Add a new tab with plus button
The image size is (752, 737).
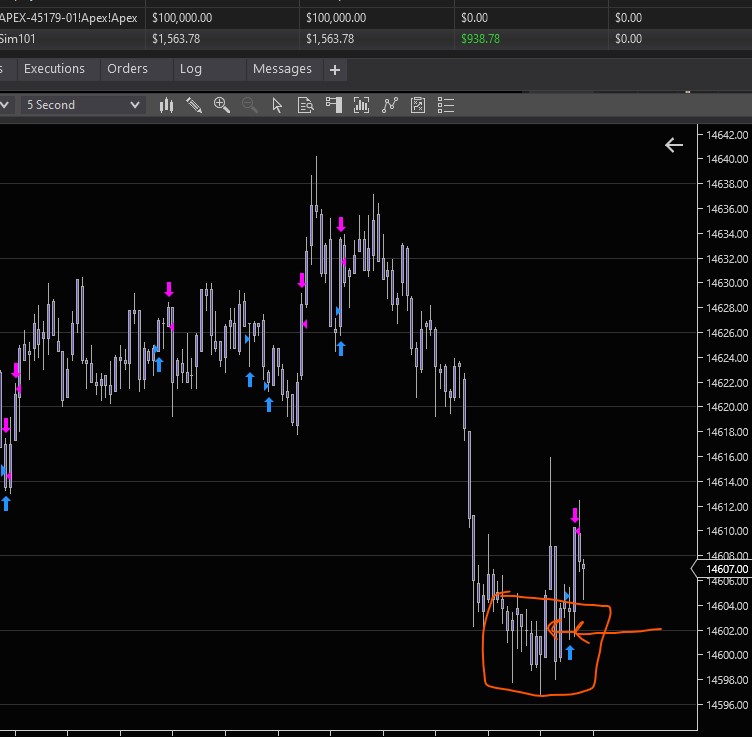click(x=335, y=70)
